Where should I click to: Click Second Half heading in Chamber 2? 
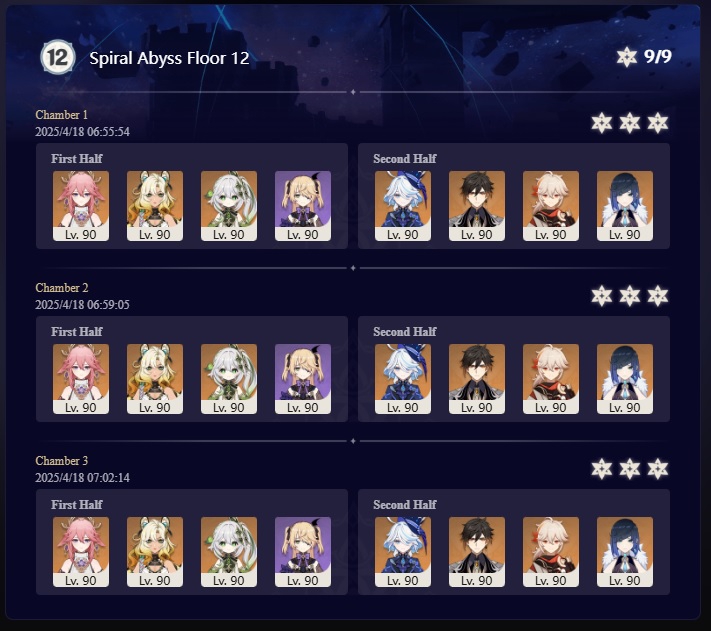pos(404,332)
